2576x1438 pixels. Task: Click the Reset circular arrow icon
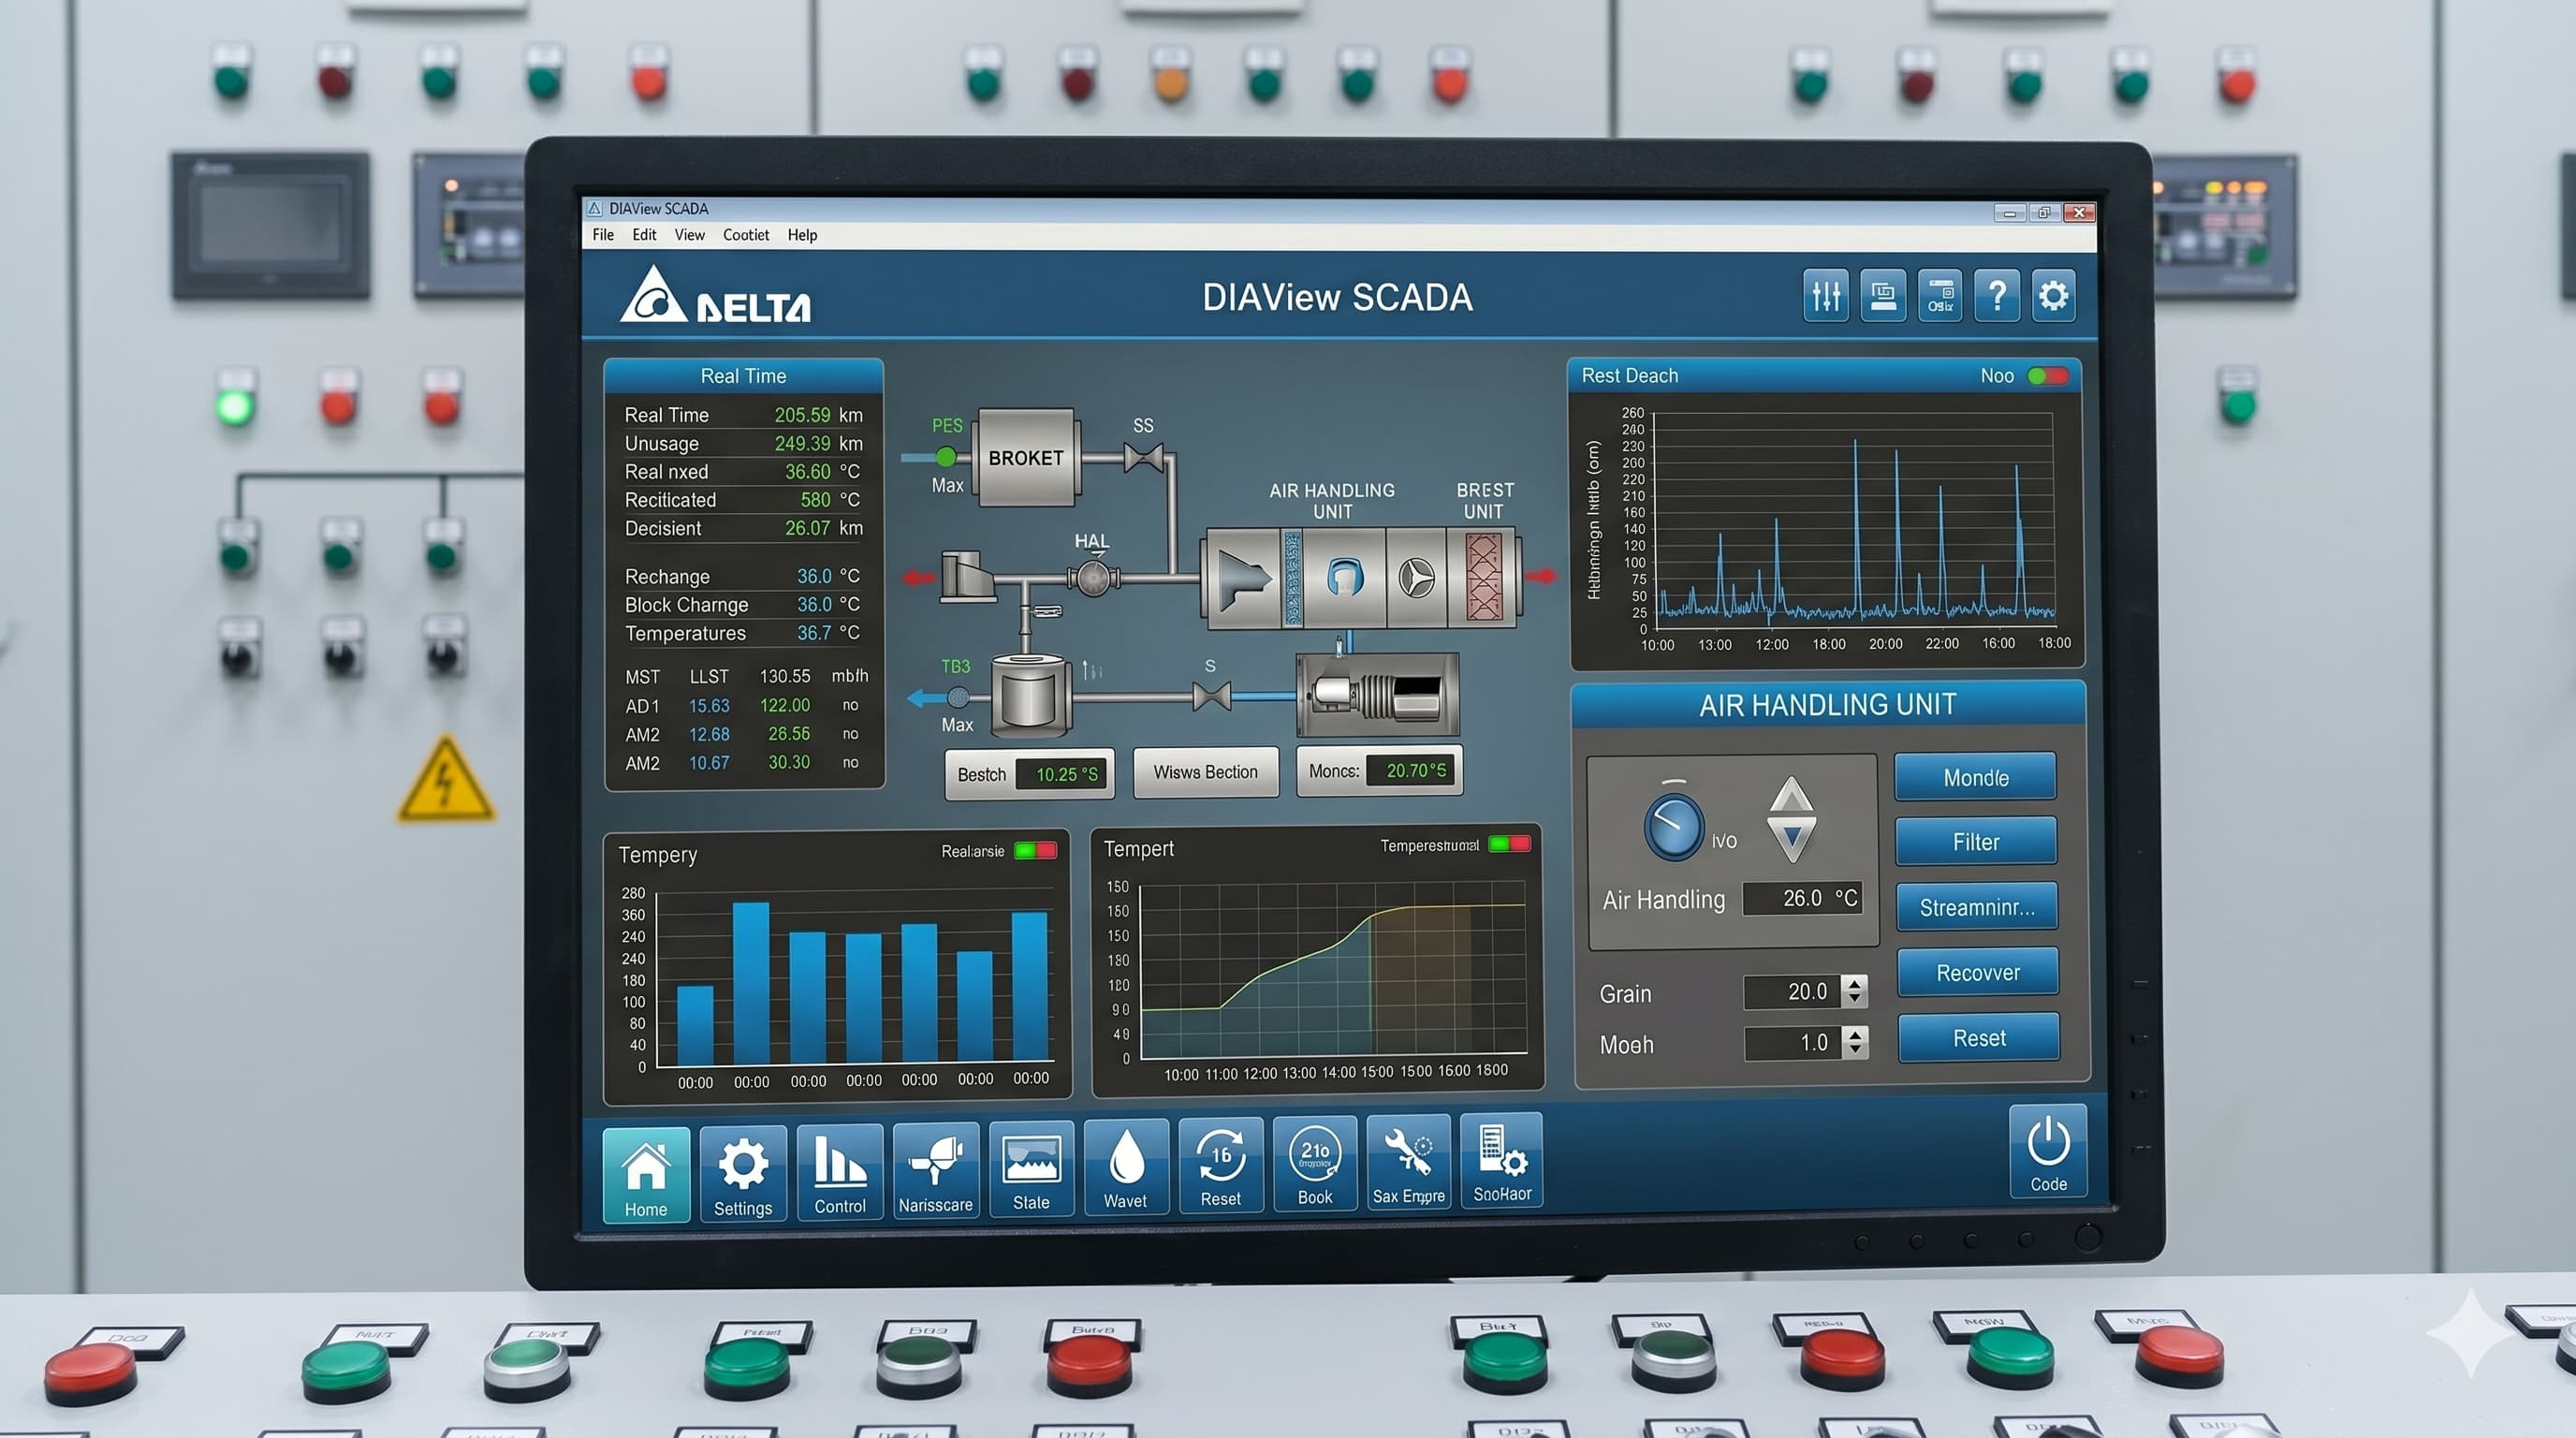1221,1165
